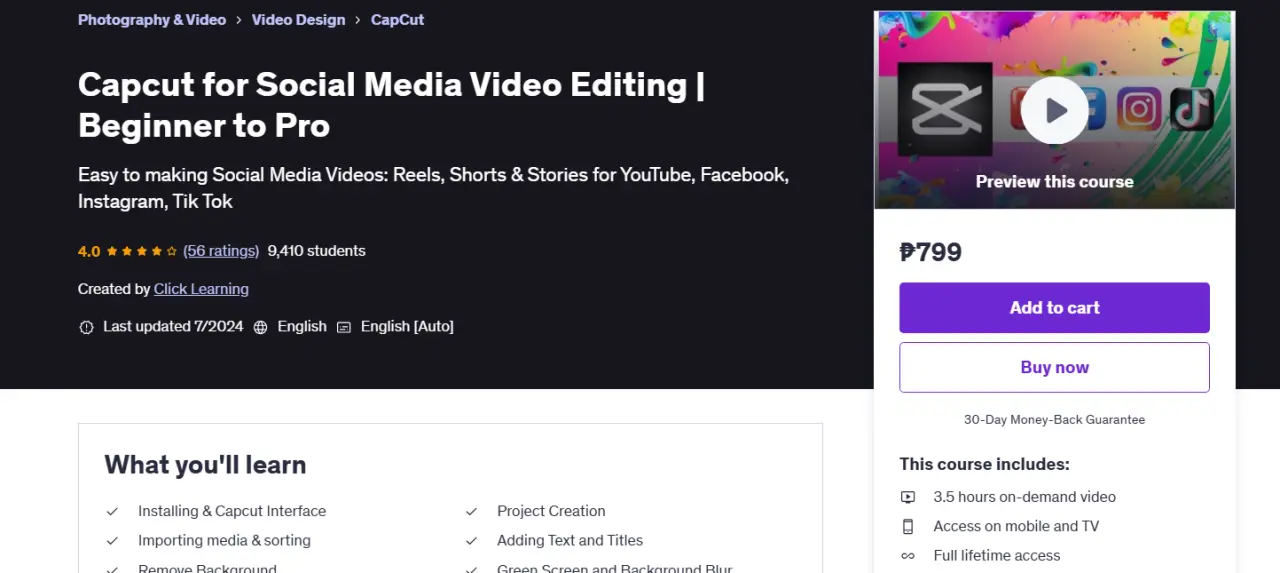Visit the Click Learning instructor page

(201, 289)
